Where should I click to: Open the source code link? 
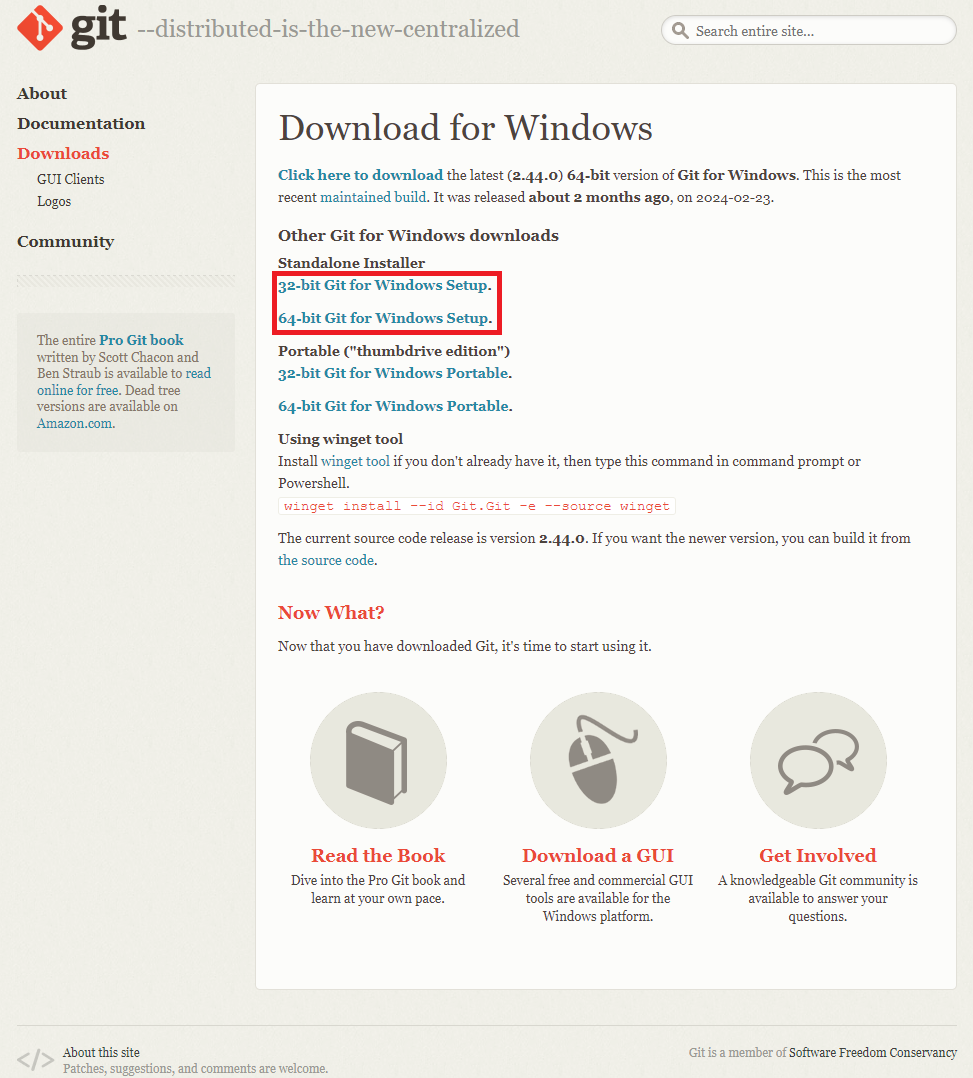coord(326,560)
